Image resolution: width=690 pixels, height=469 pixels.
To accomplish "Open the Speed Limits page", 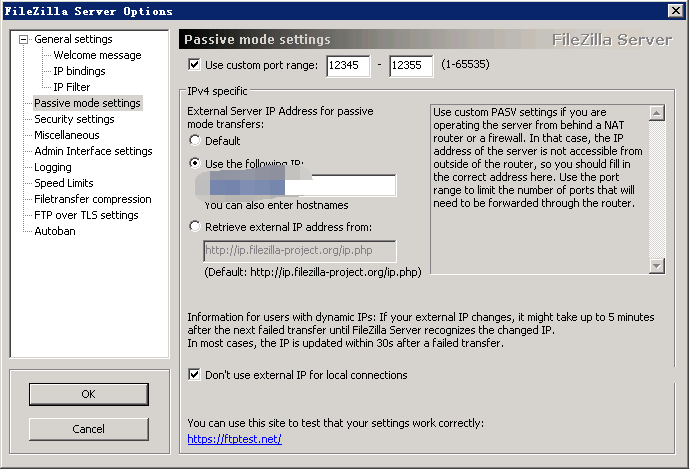I will (x=64, y=183).
